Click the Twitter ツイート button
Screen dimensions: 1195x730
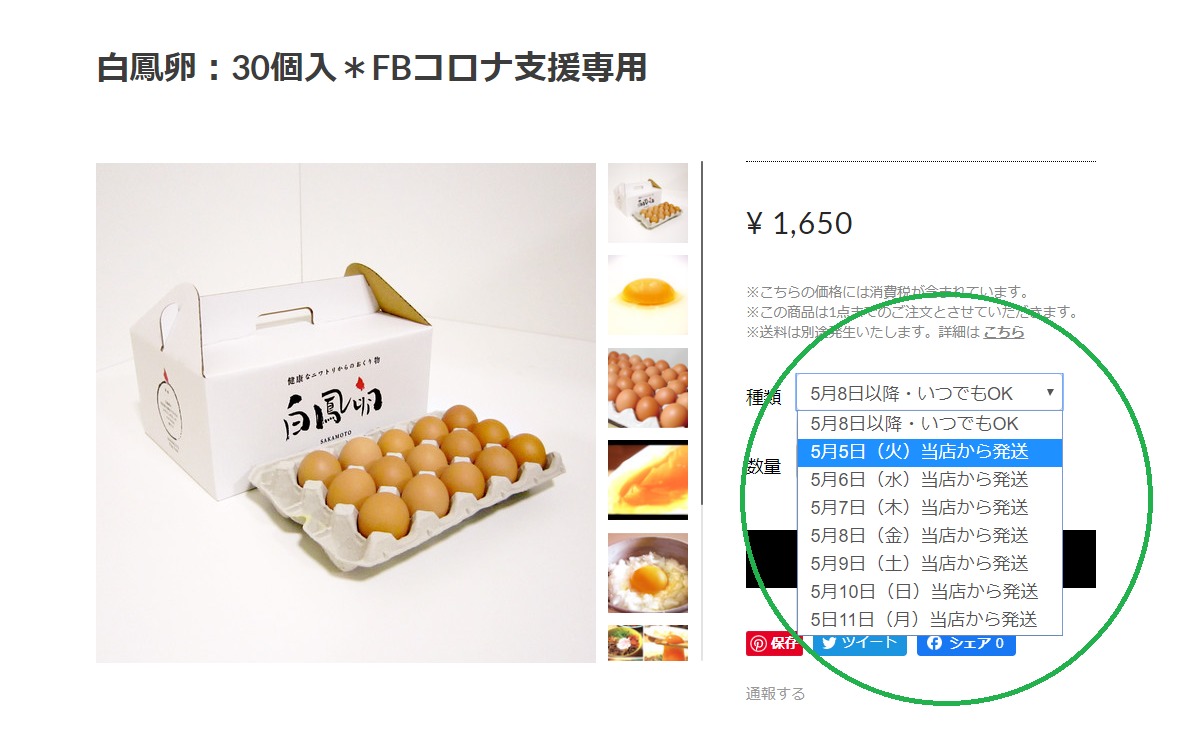860,644
